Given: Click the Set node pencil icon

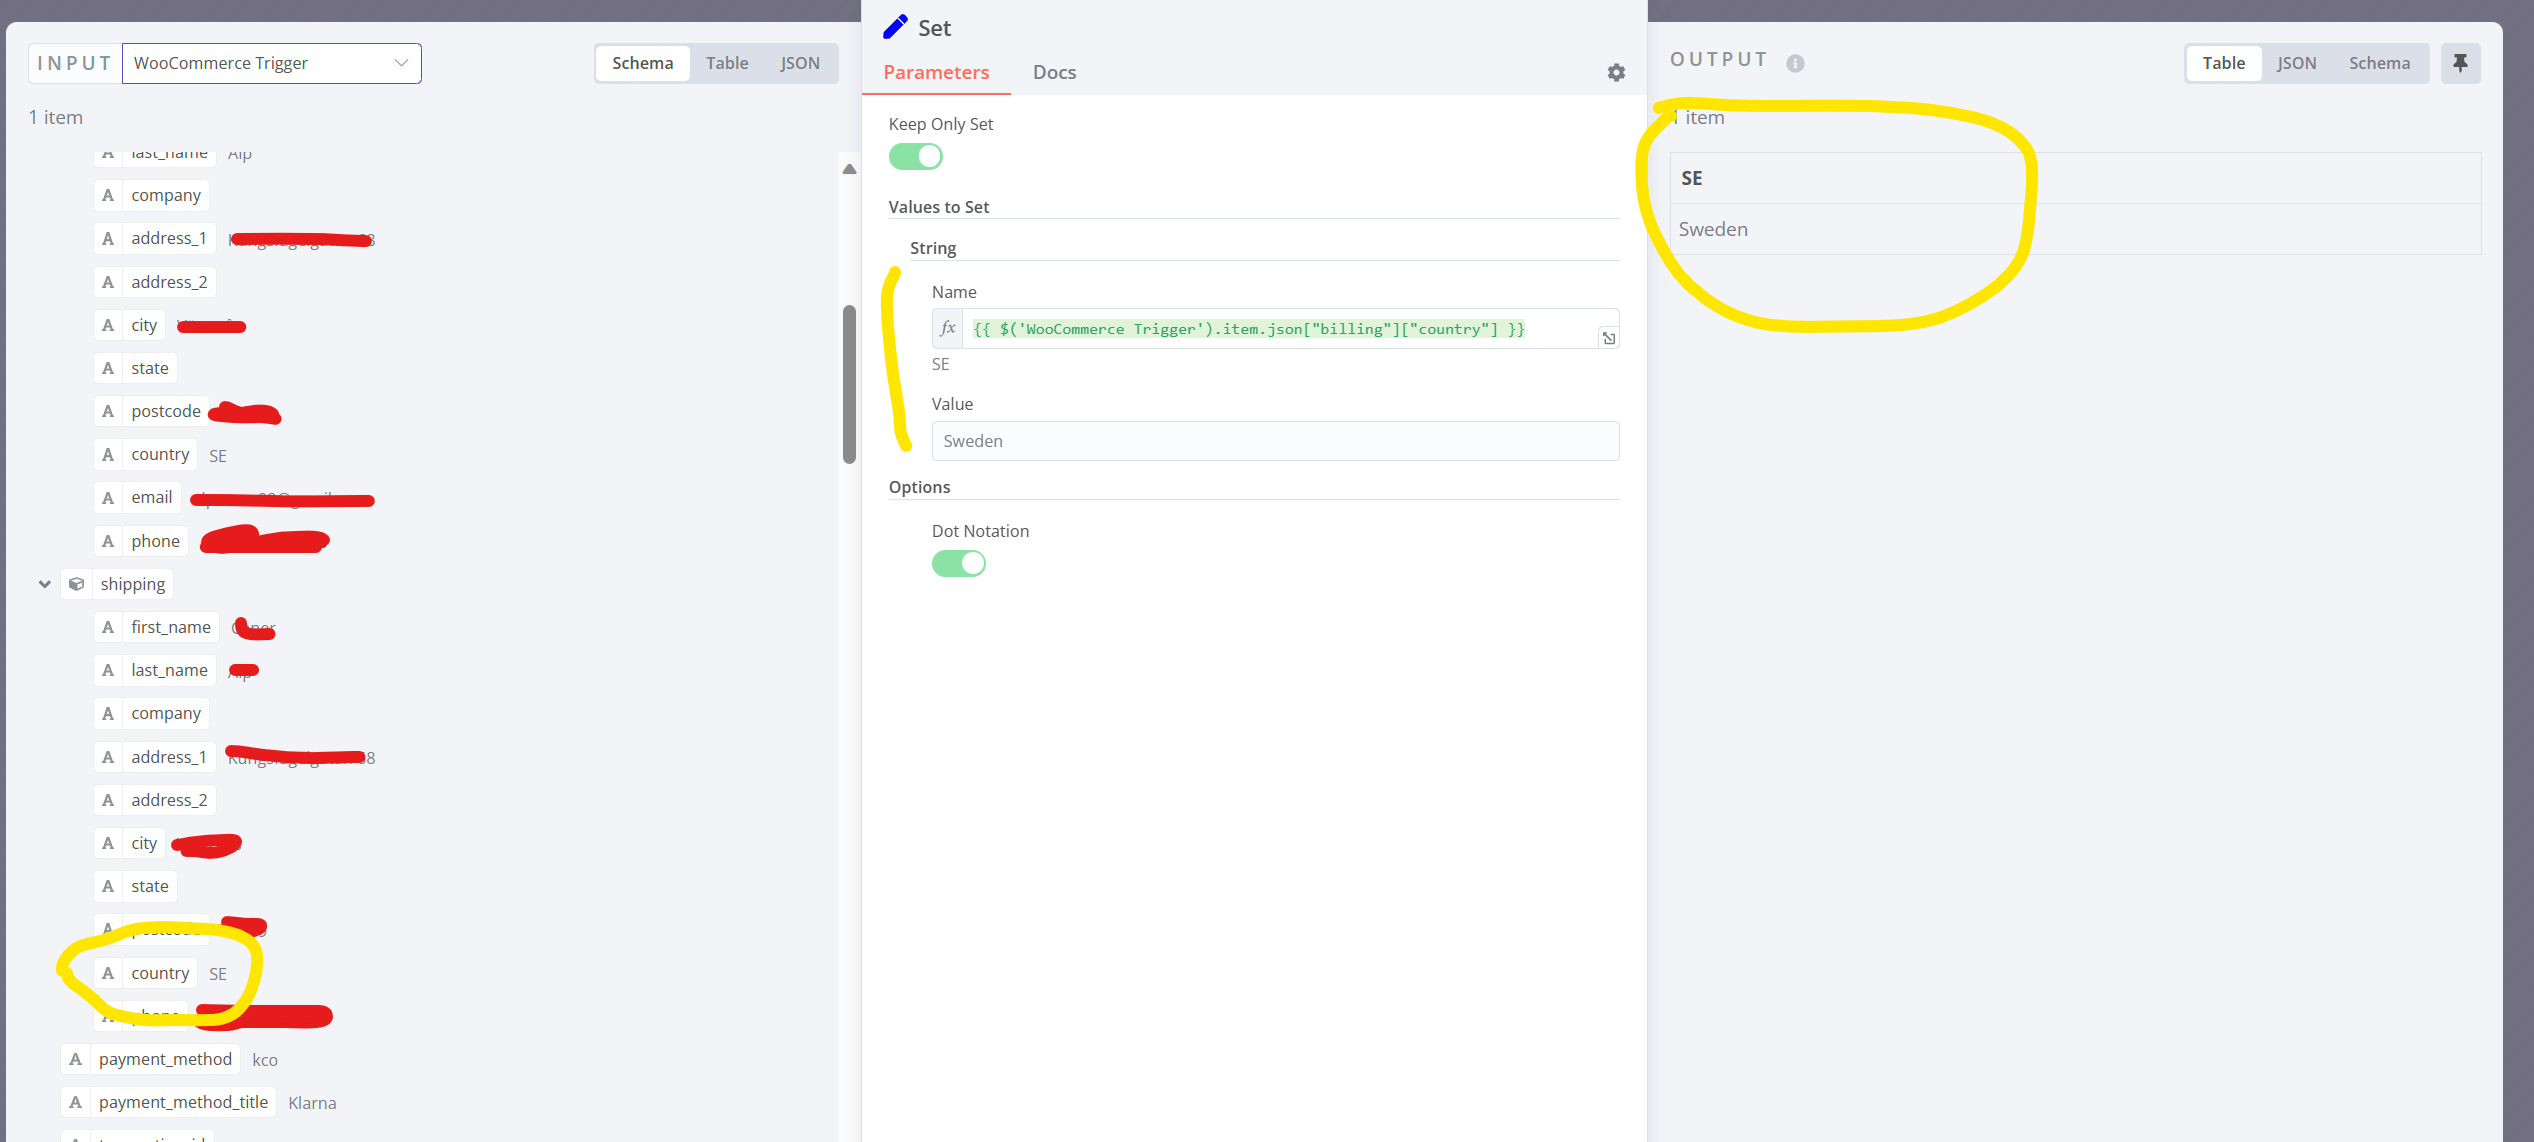Looking at the screenshot, I should coord(895,27).
